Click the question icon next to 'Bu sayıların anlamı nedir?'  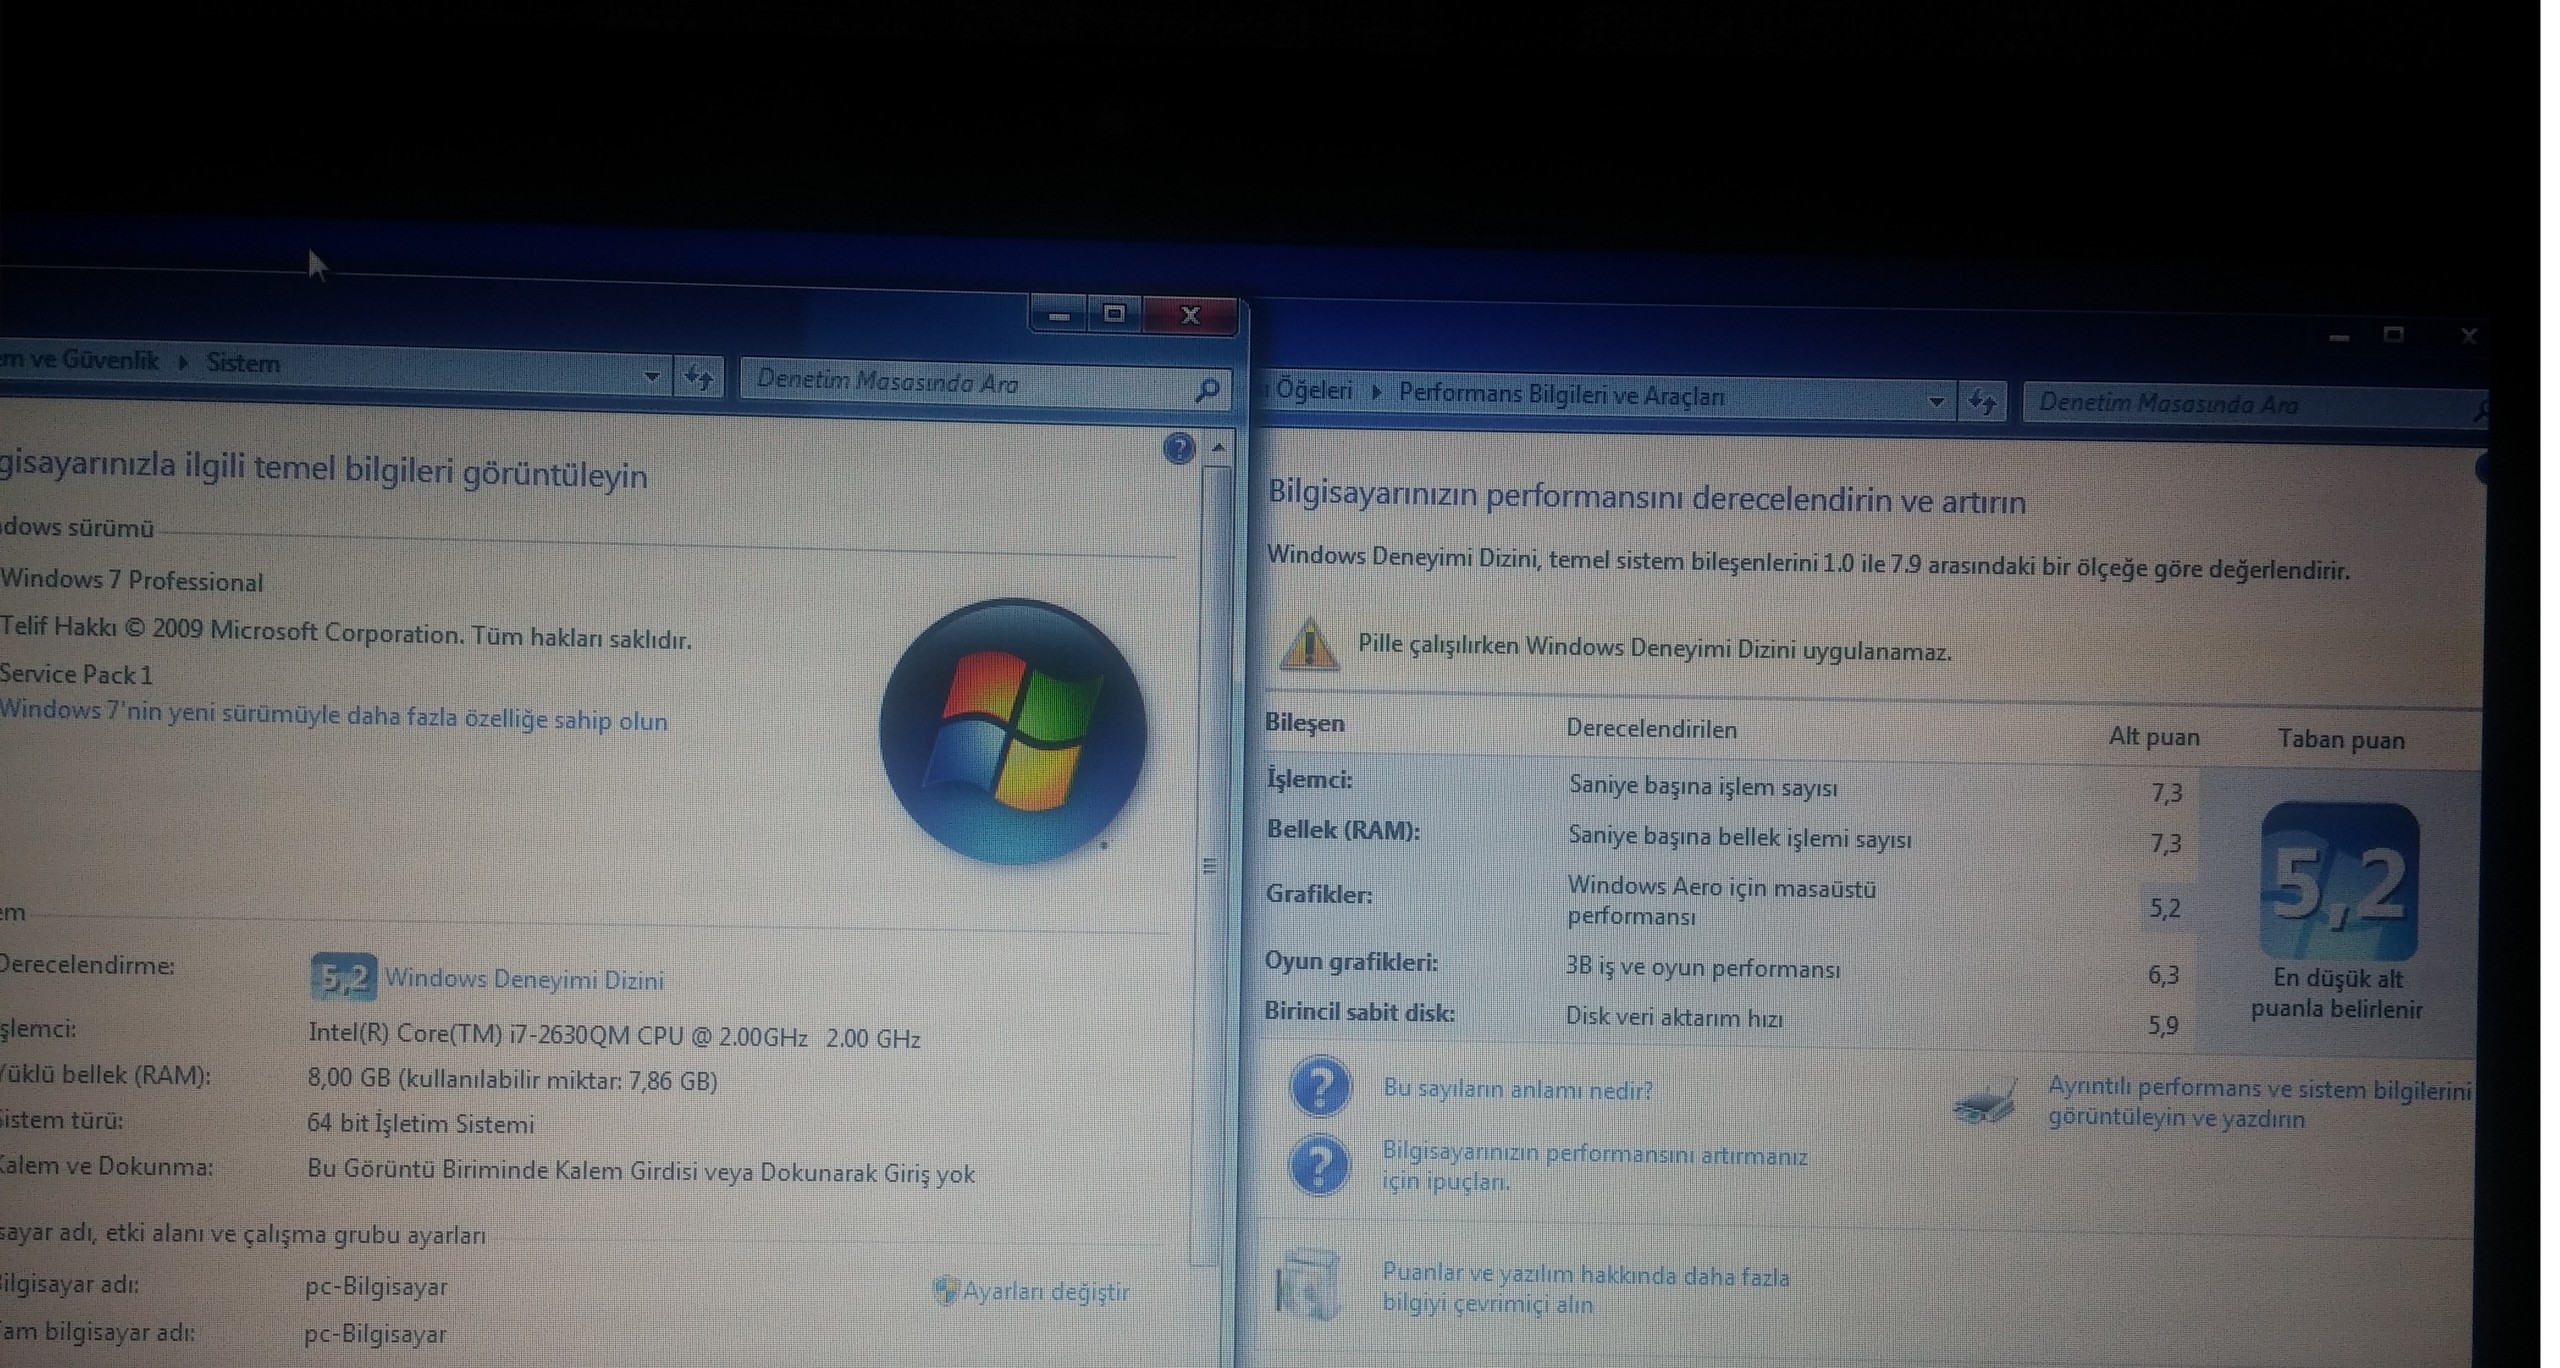pyautogui.click(x=1320, y=1086)
